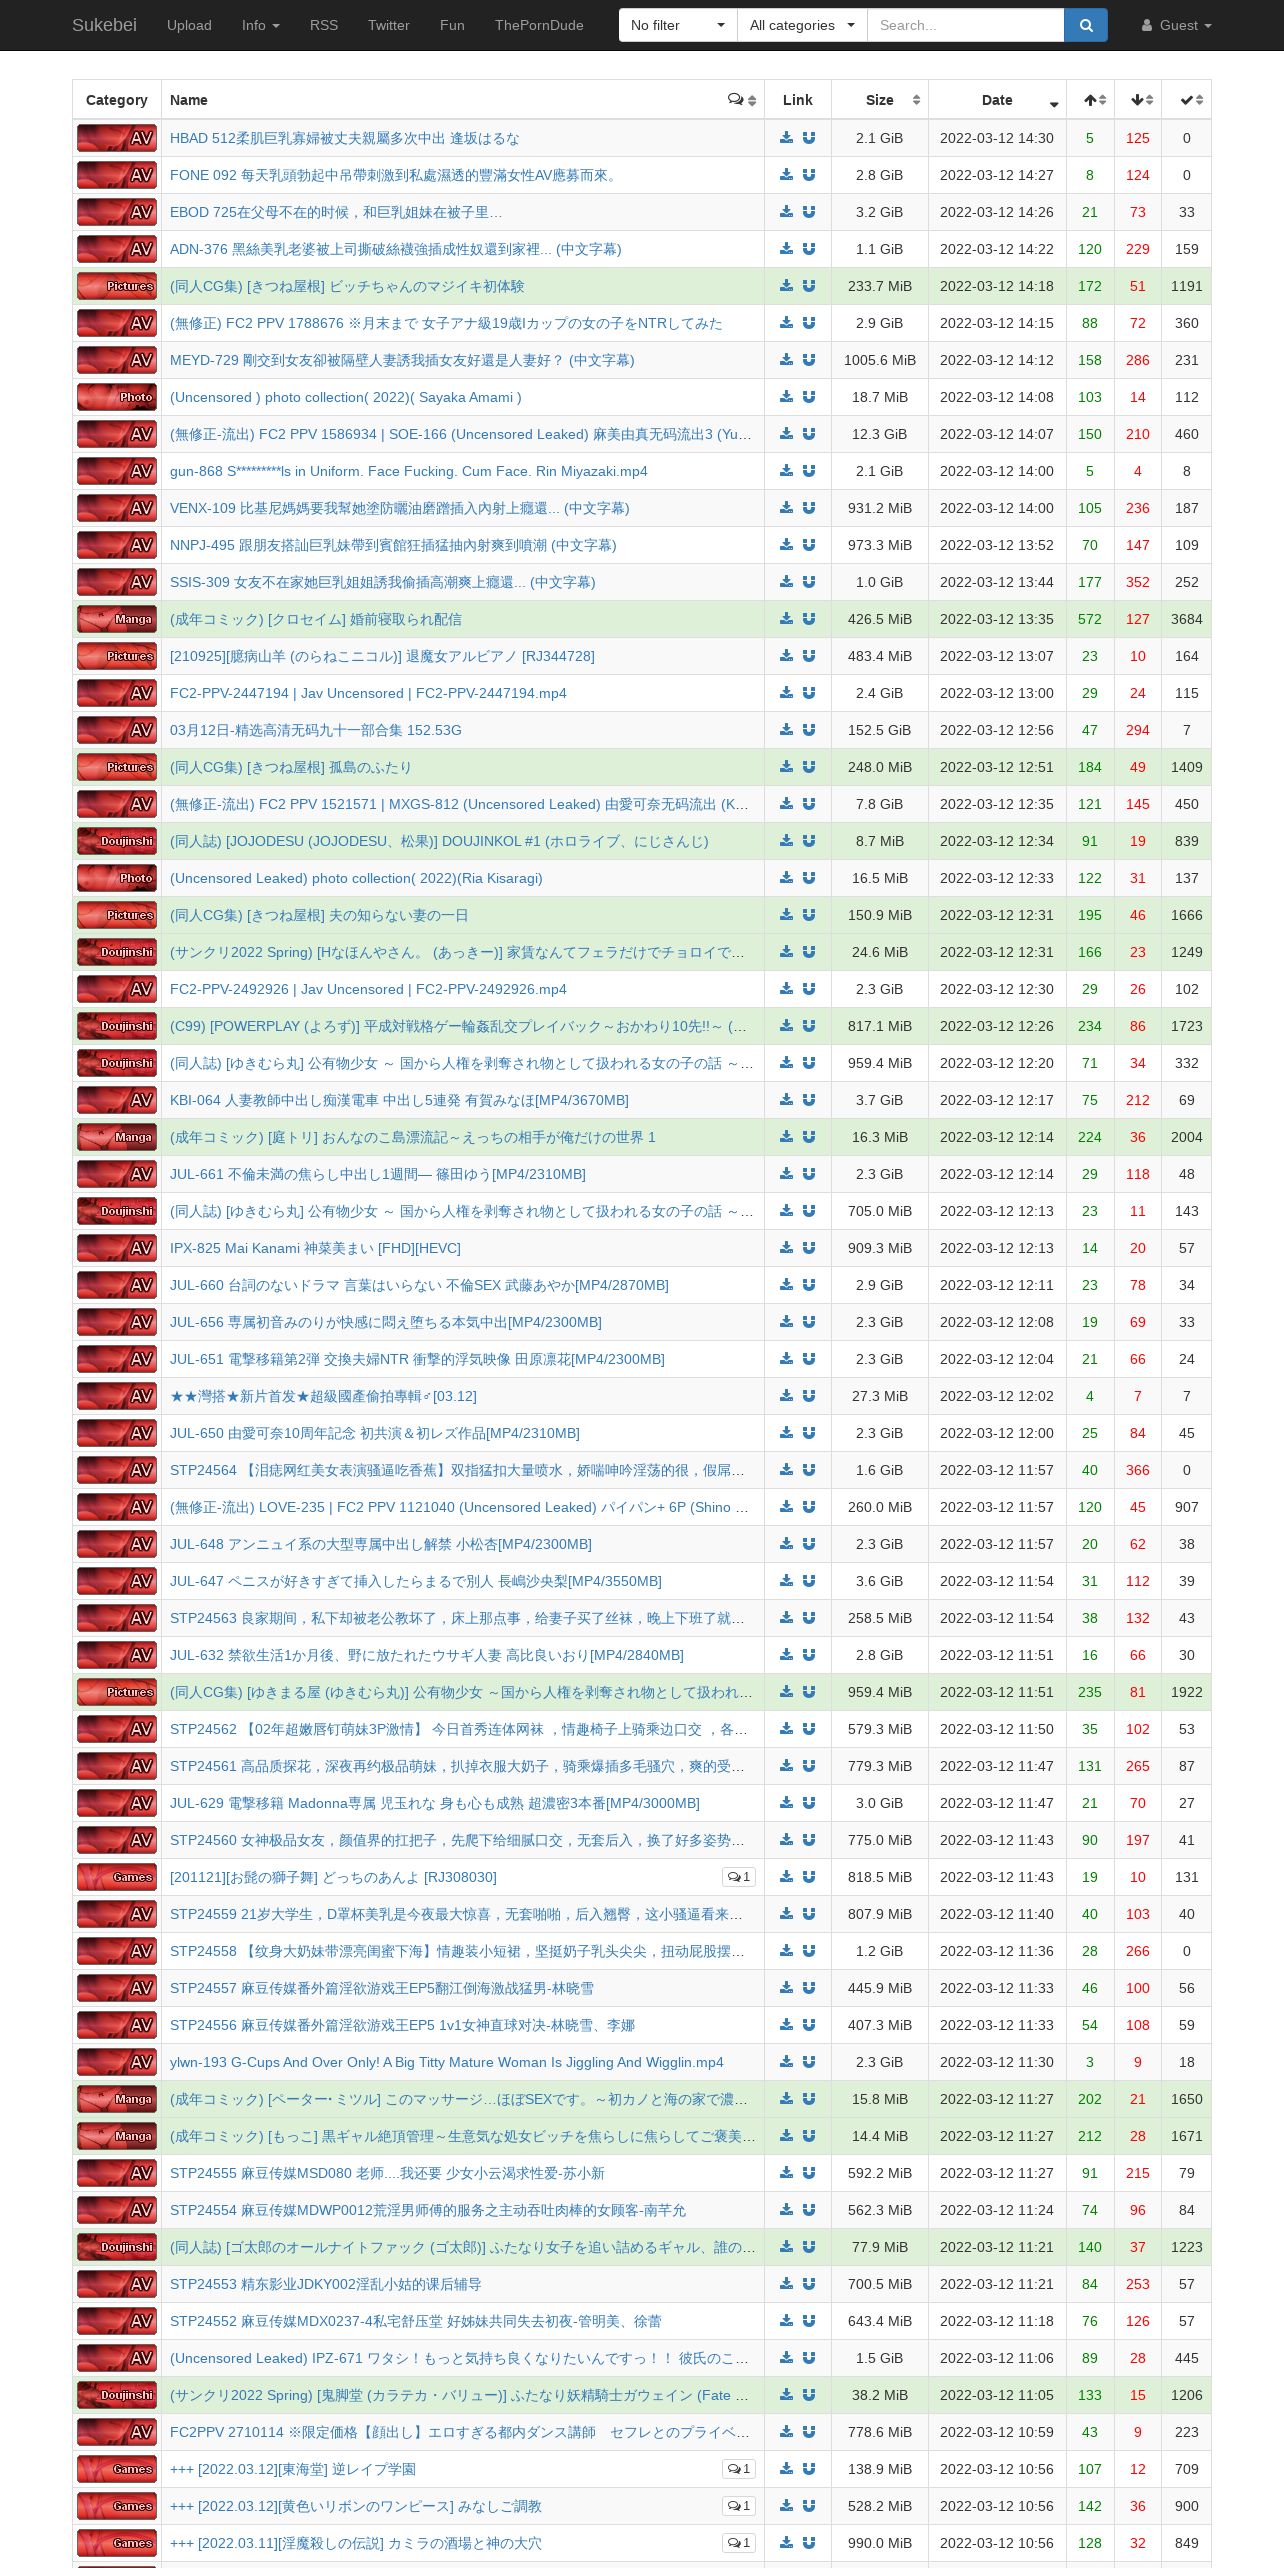Open the JUL-648 torrent title link
The height and width of the screenshot is (2568, 1284).
click(x=381, y=1544)
